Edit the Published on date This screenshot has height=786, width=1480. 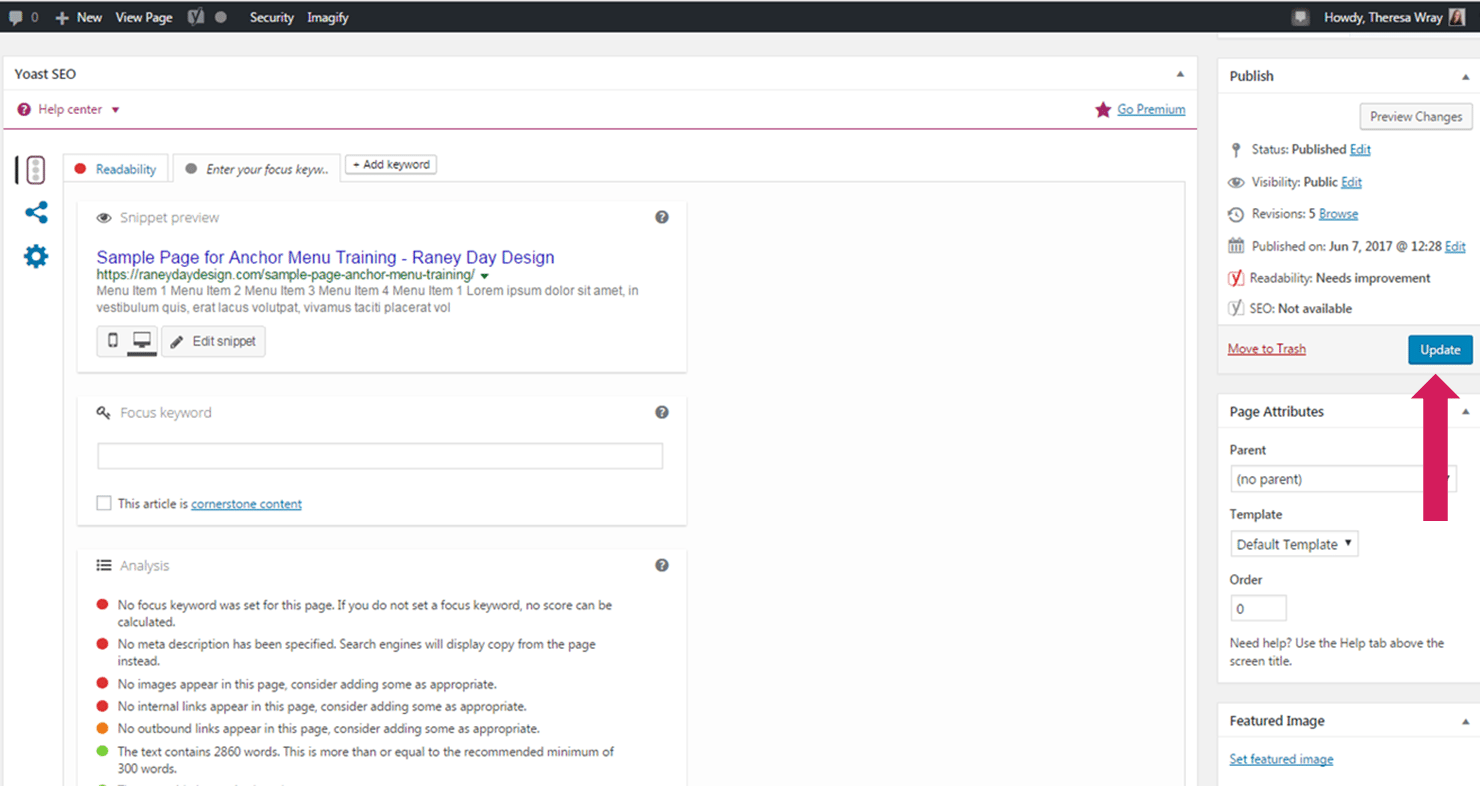(x=1455, y=246)
